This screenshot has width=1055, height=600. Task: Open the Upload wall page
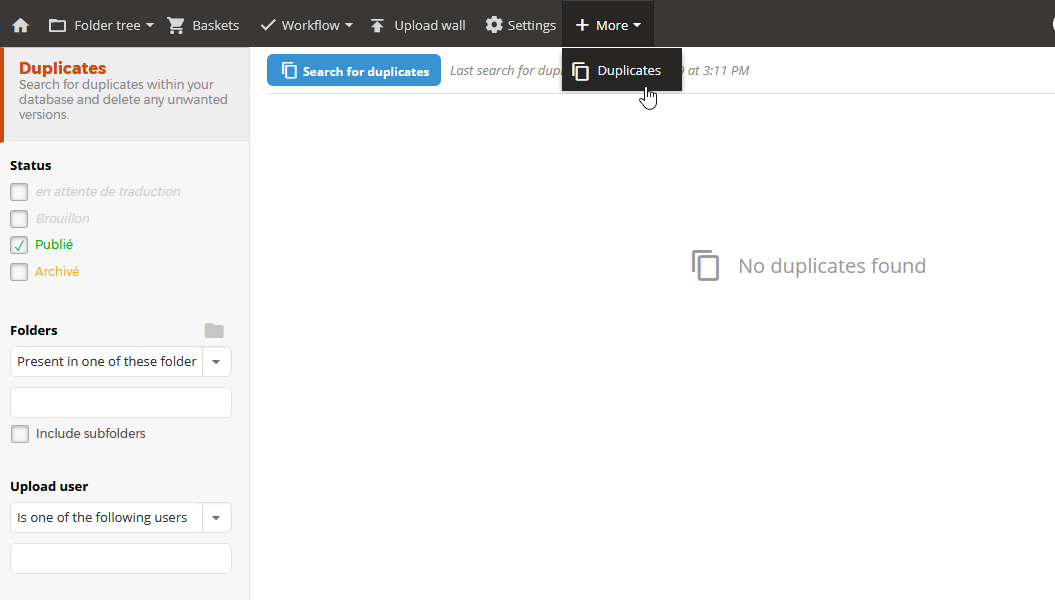coord(417,26)
